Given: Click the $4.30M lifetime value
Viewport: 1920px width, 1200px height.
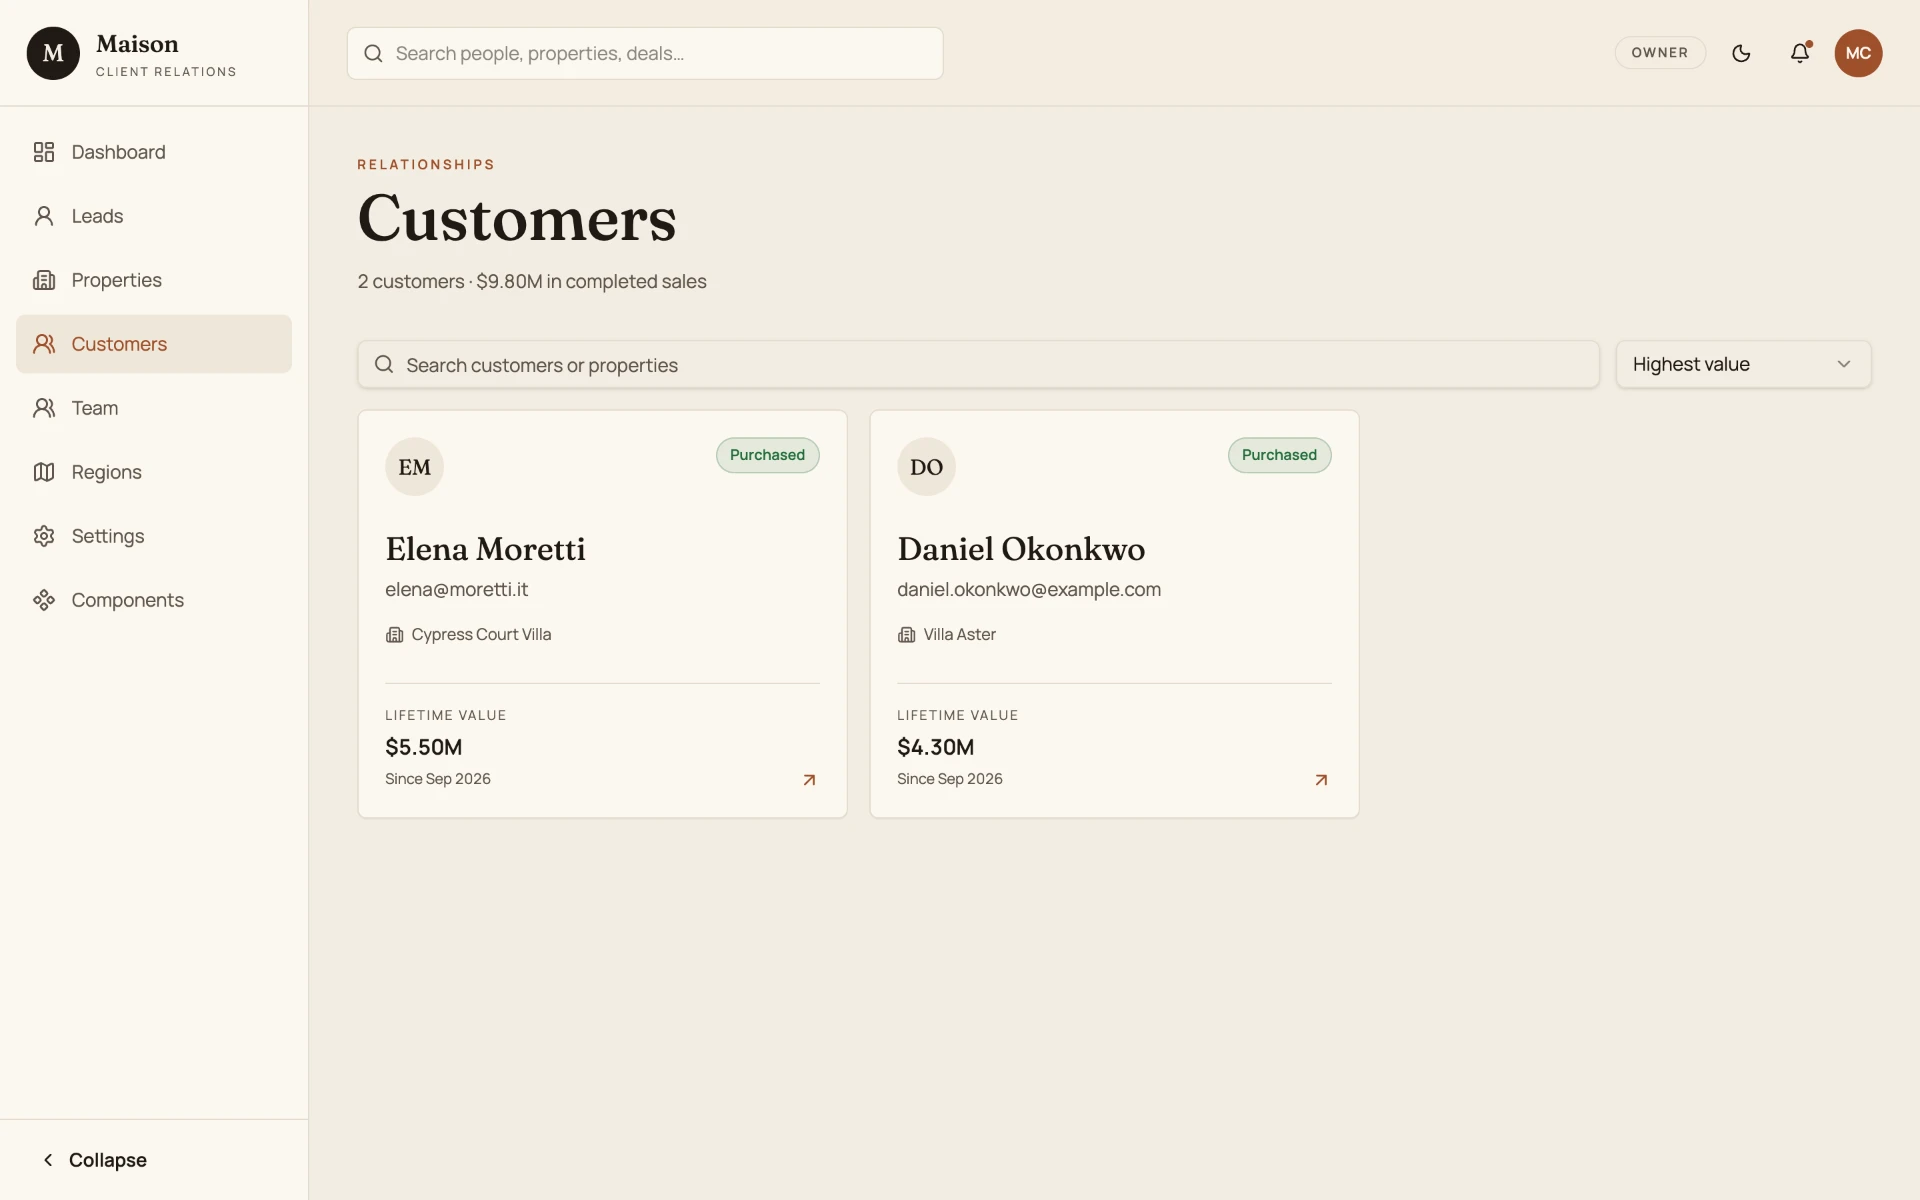Looking at the screenshot, I should pyautogui.click(x=936, y=747).
